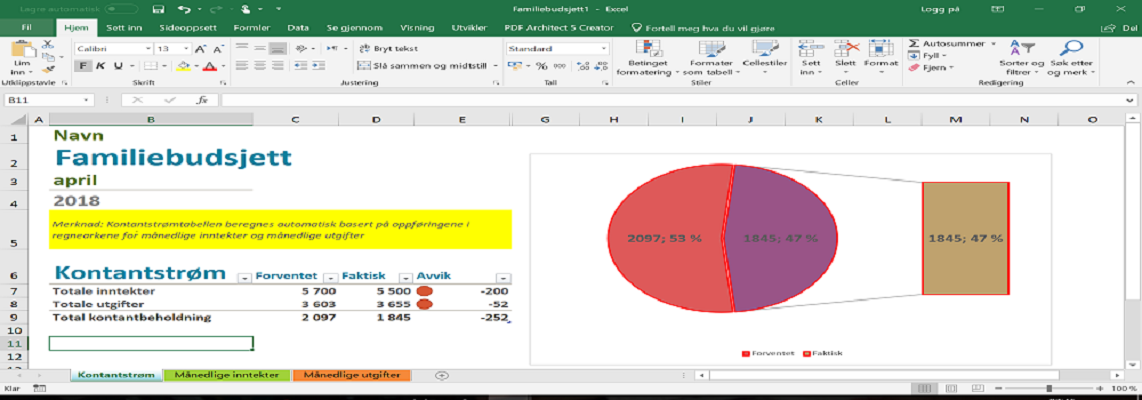Expand the Calibri font name dropdown
The height and width of the screenshot is (400, 1142).
click(x=146, y=48)
